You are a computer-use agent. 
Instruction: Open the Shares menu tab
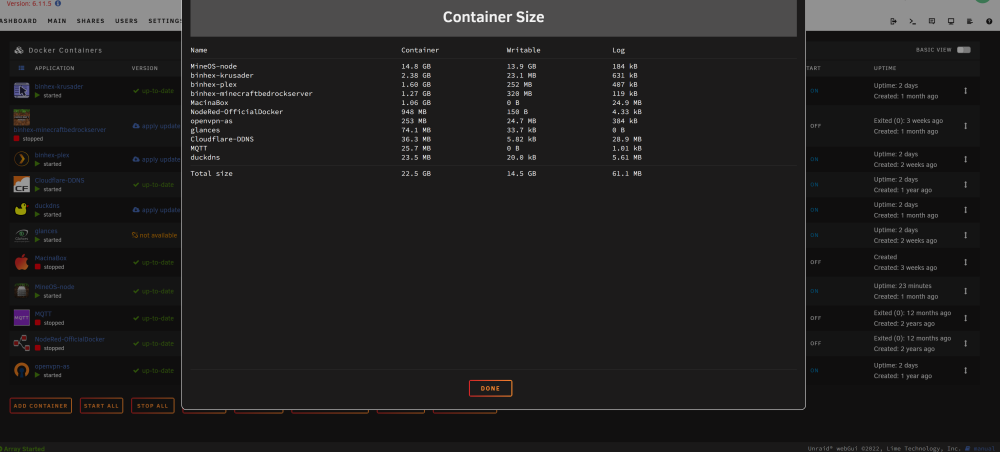pos(91,21)
